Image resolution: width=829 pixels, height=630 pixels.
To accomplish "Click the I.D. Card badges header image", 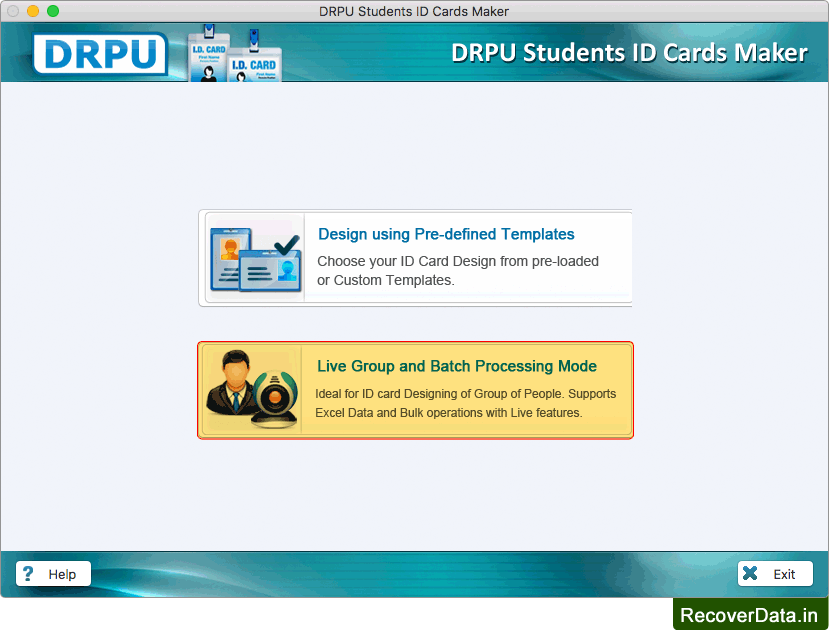I will 235,53.
